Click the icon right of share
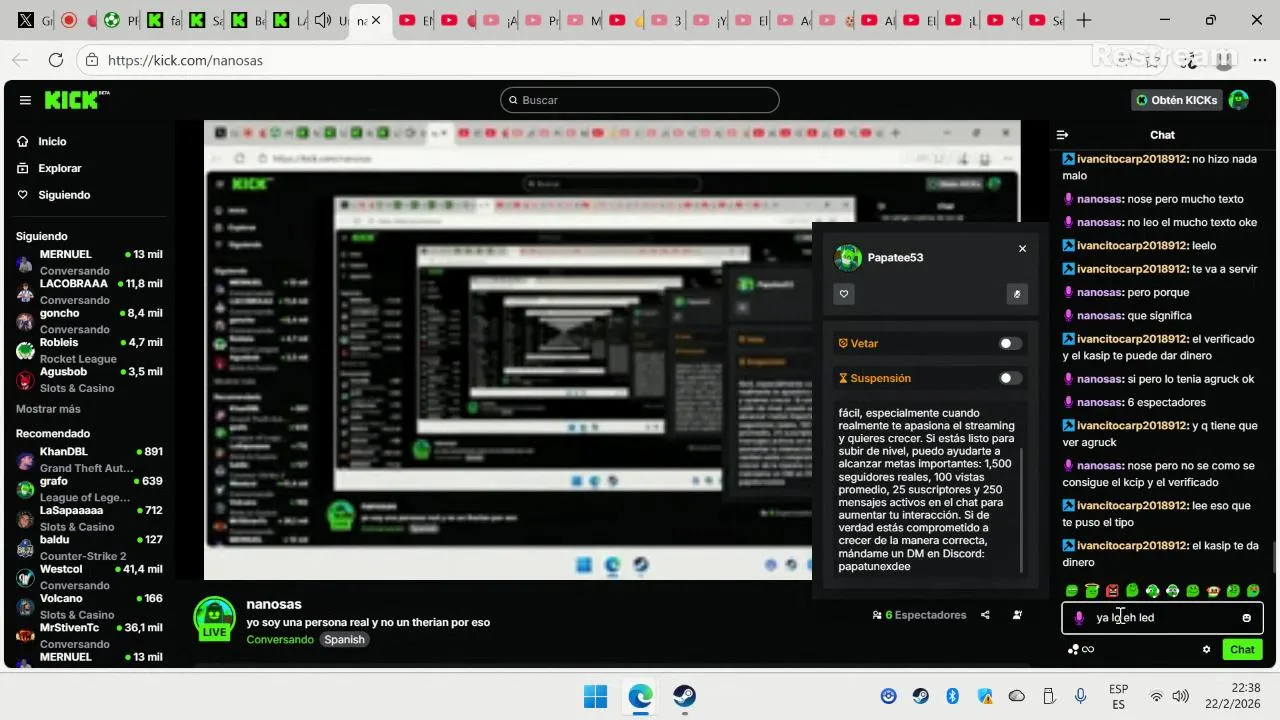 coord(1017,615)
